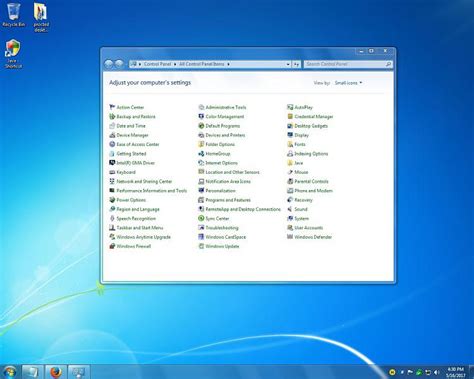Click the Windows Update icon

coord(201,246)
